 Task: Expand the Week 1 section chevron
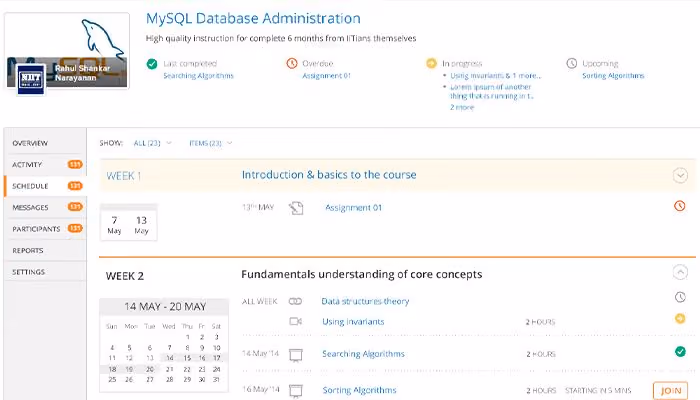pyautogui.click(x=680, y=175)
